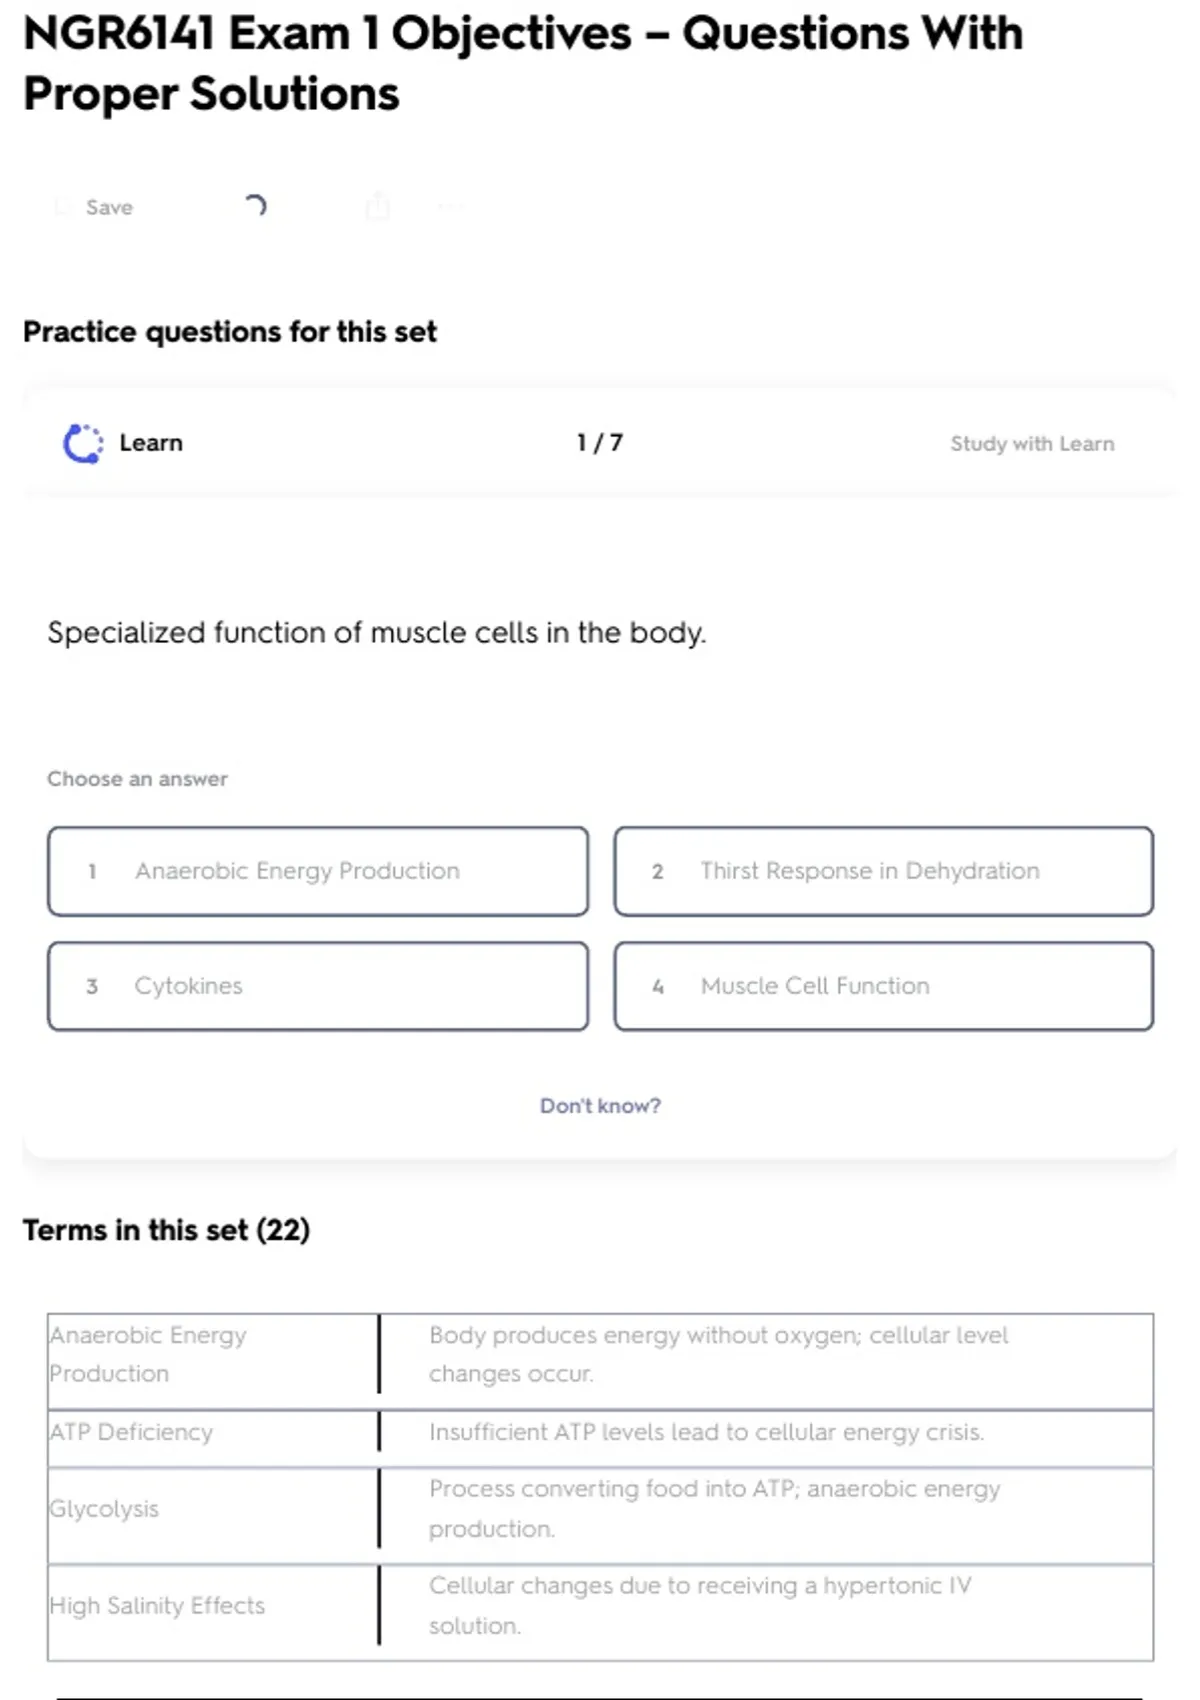Click the Glycolysis term
The image size is (1200, 1700).
[x=104, y=1509]
